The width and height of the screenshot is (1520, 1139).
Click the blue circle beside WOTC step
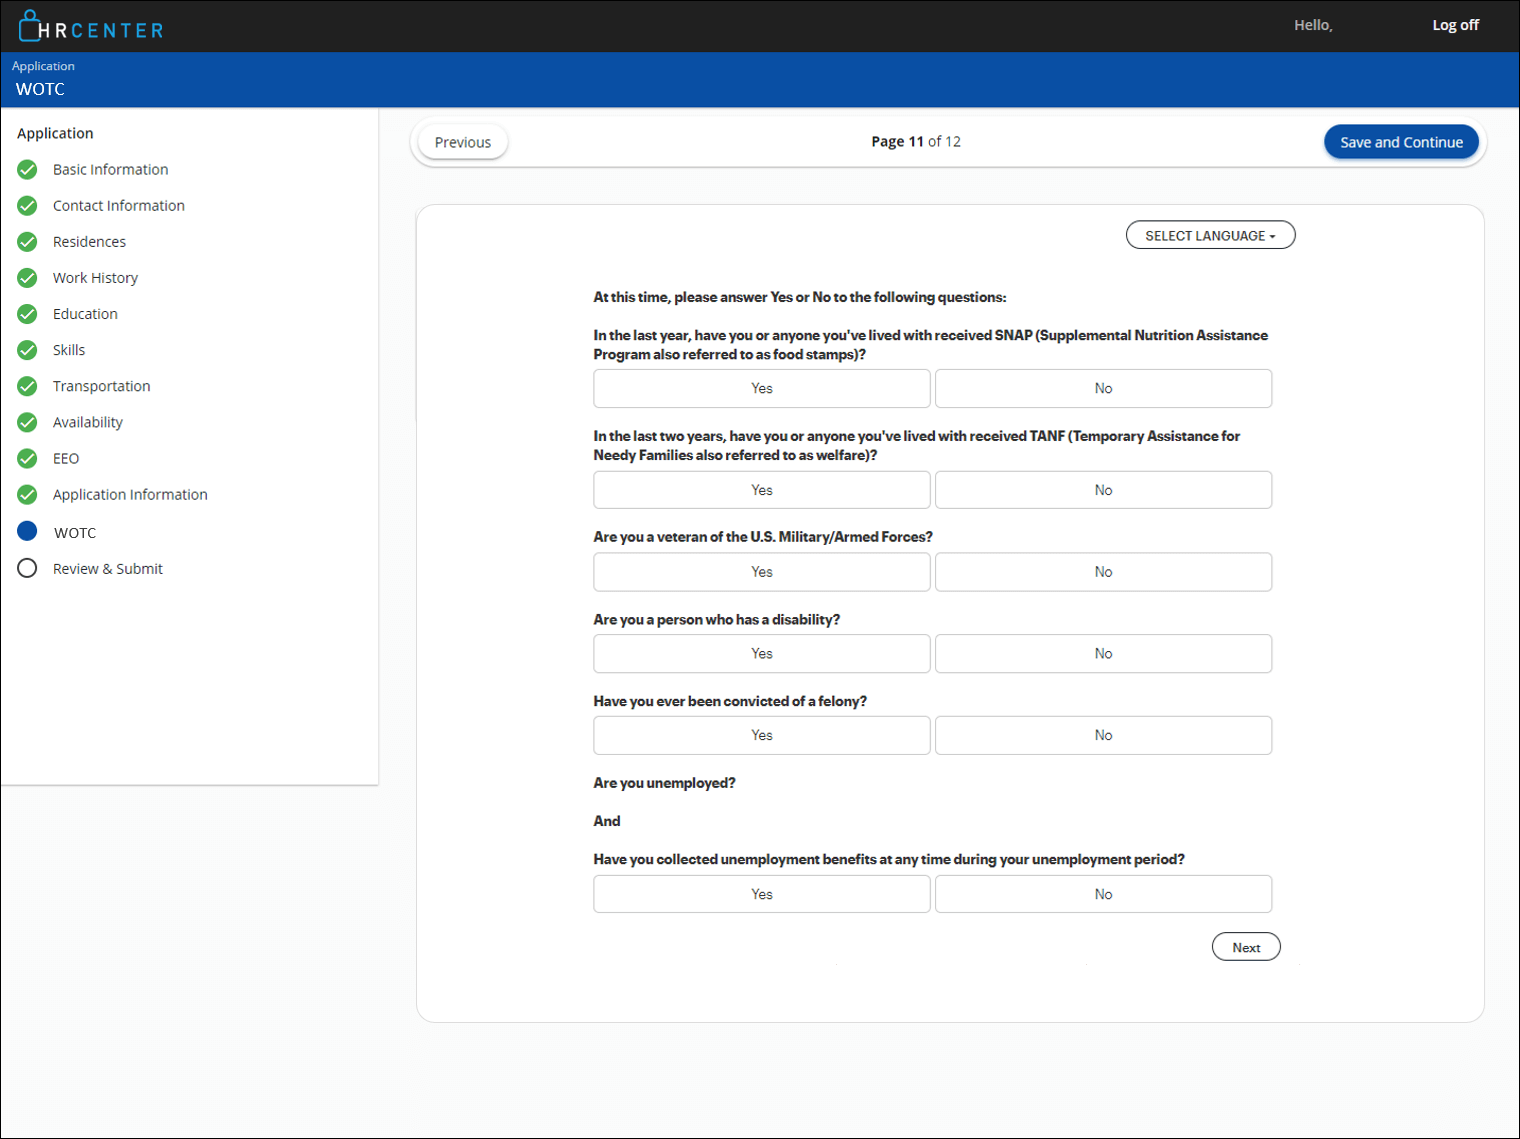(27, 531)
